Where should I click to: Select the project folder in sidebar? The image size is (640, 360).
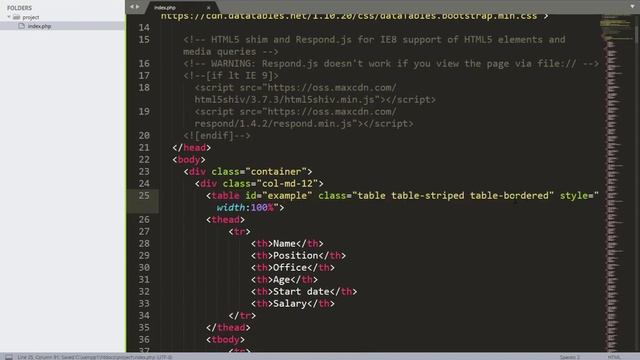(x=31, y=17)
